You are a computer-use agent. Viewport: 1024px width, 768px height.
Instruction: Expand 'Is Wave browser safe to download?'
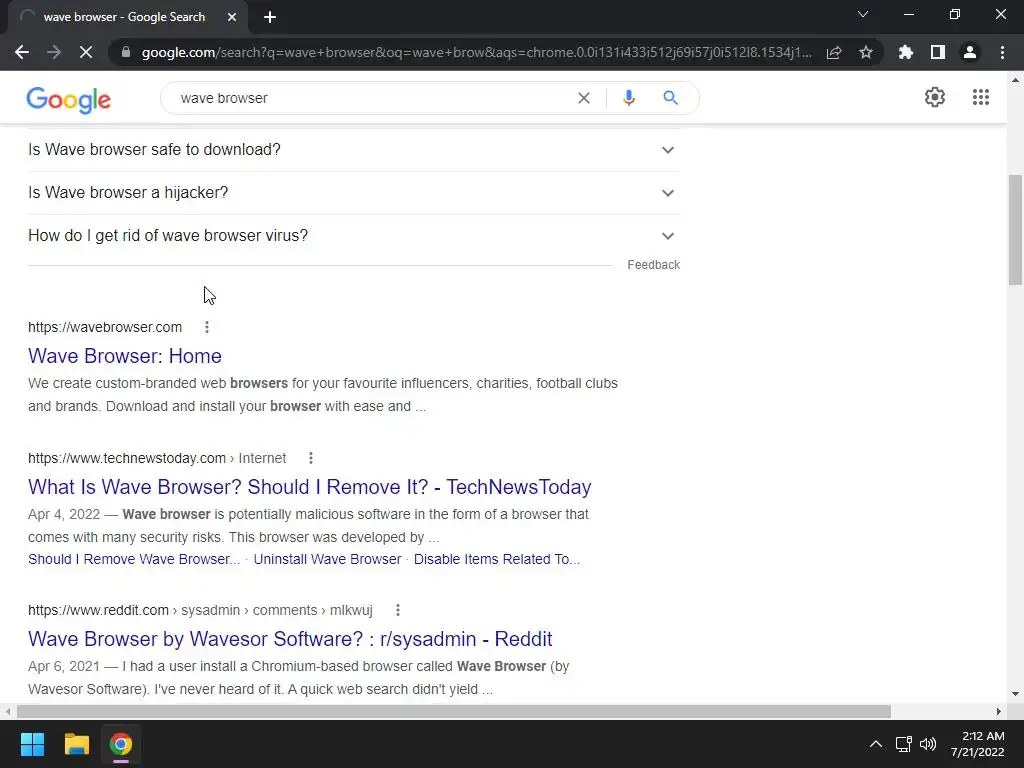(354, 150)
